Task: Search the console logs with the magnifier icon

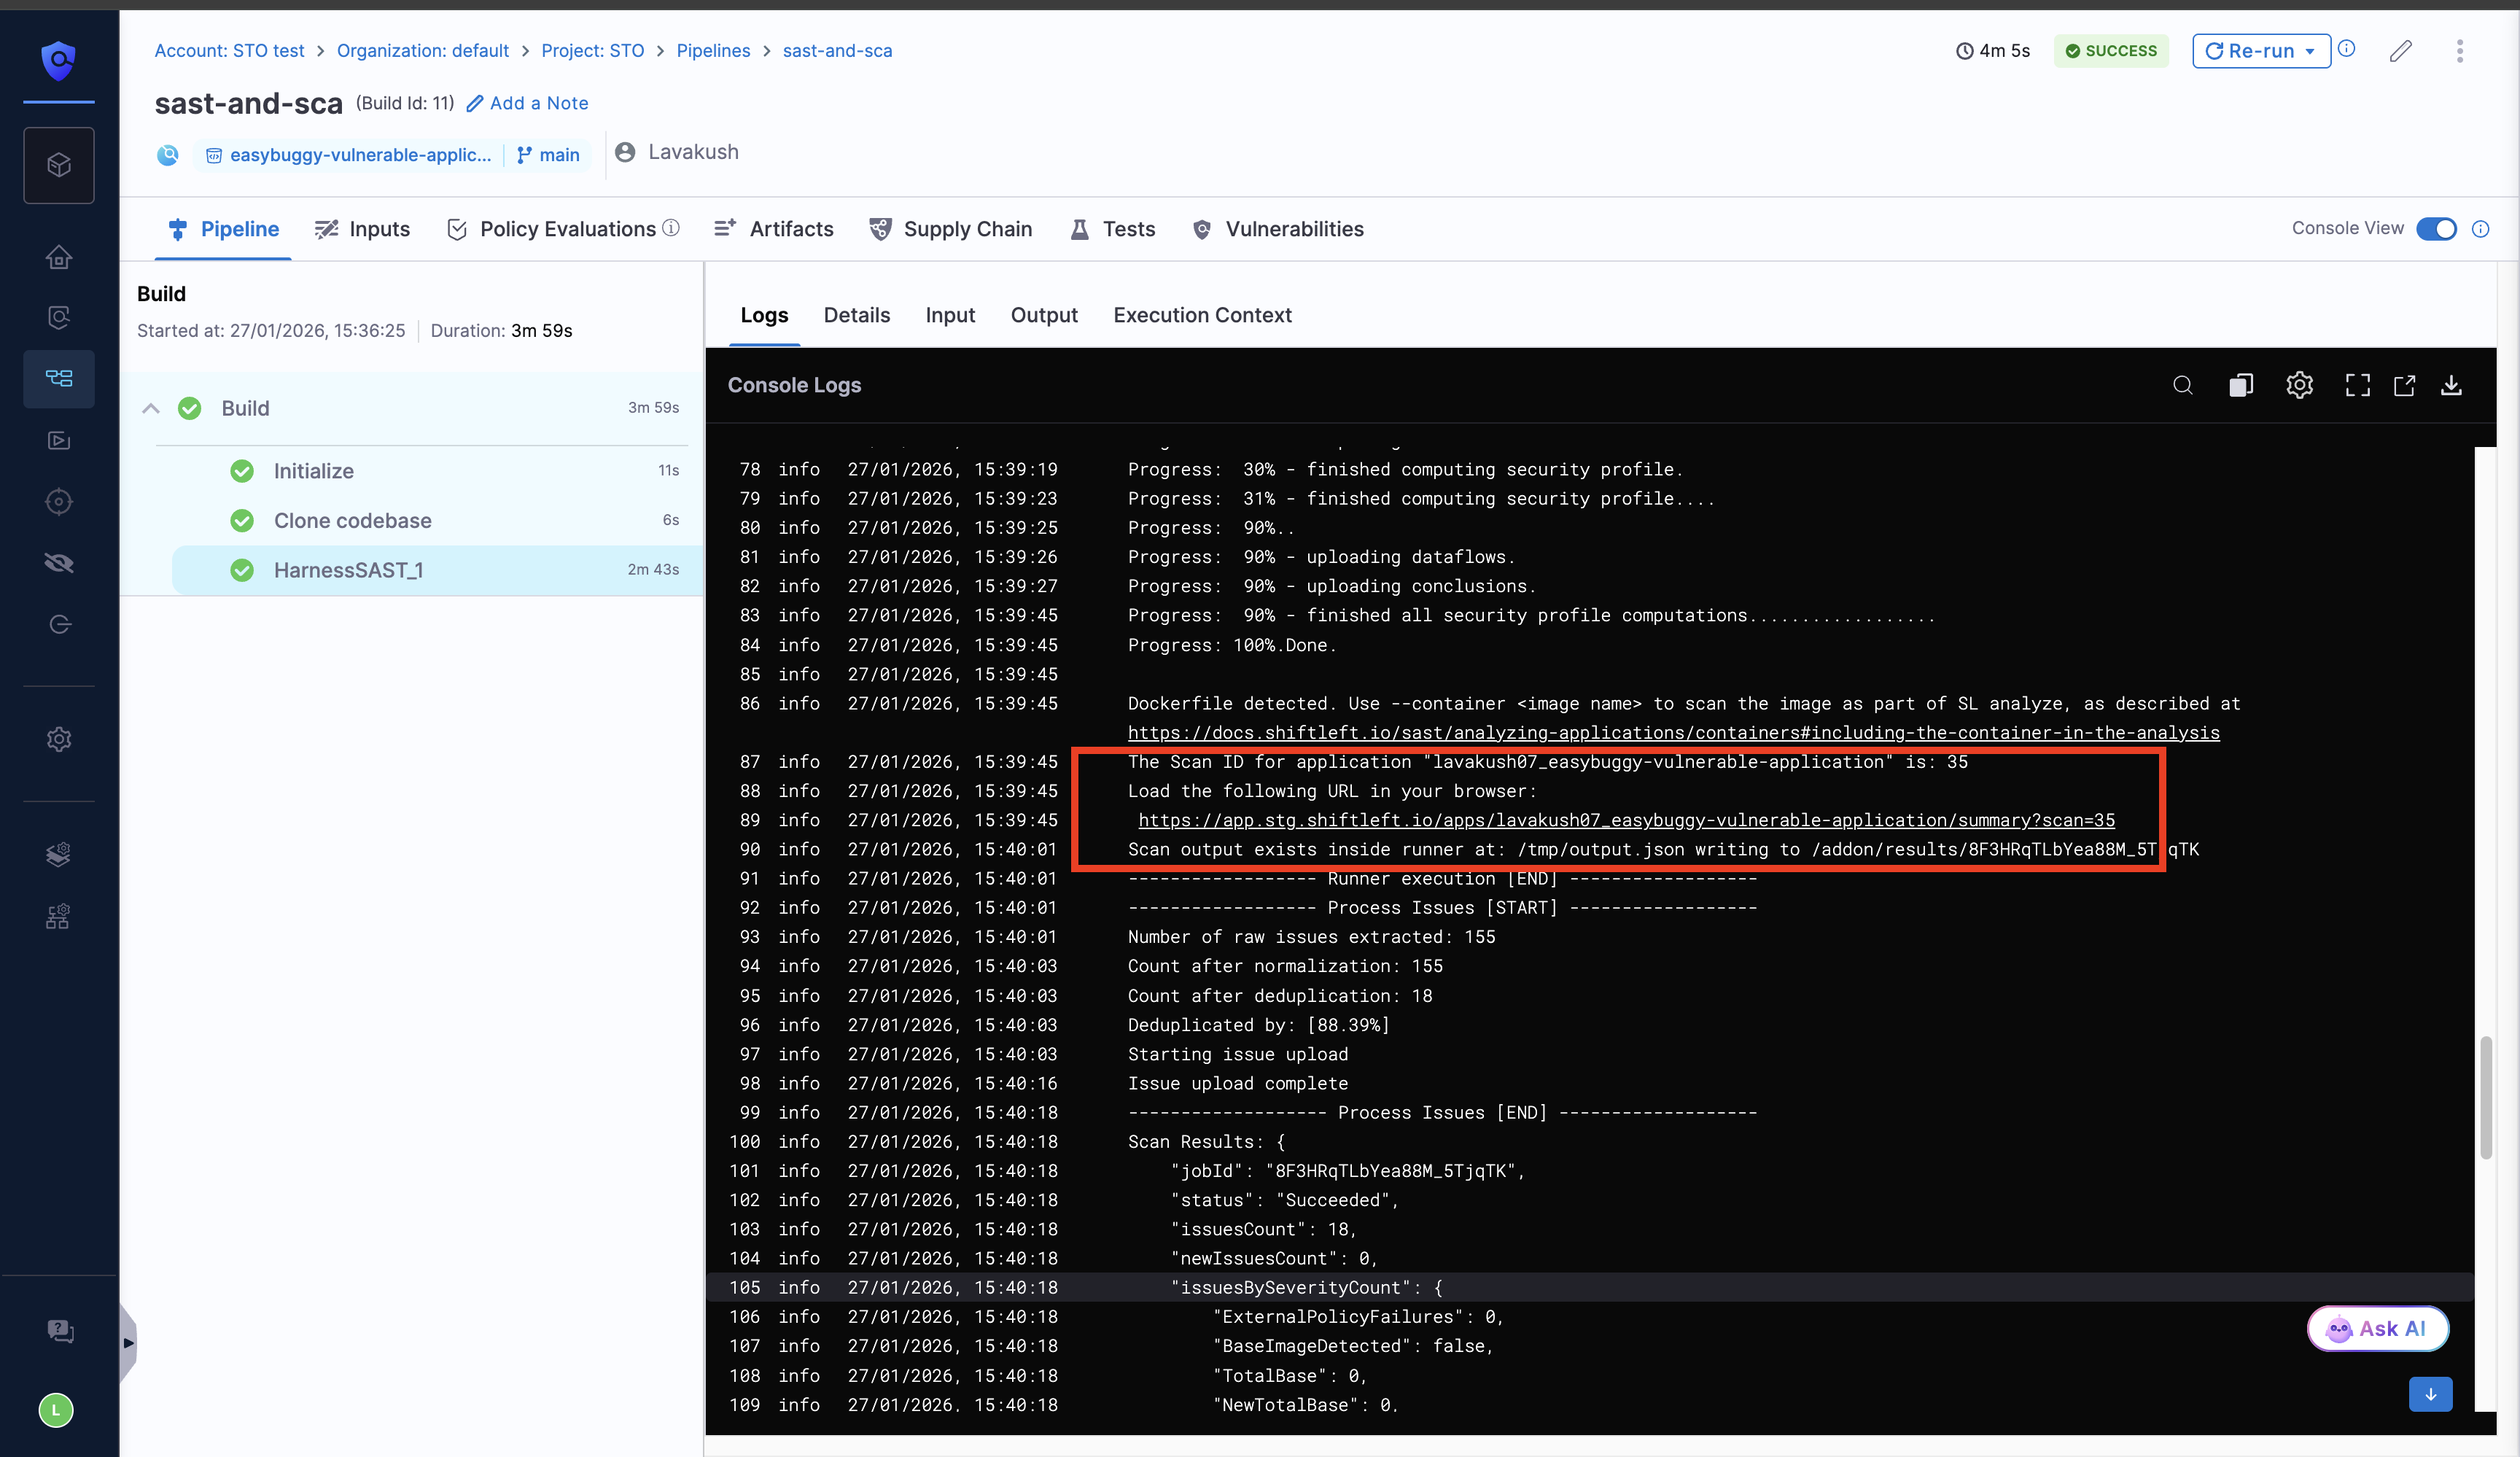Action: (x=2182, y=385)
